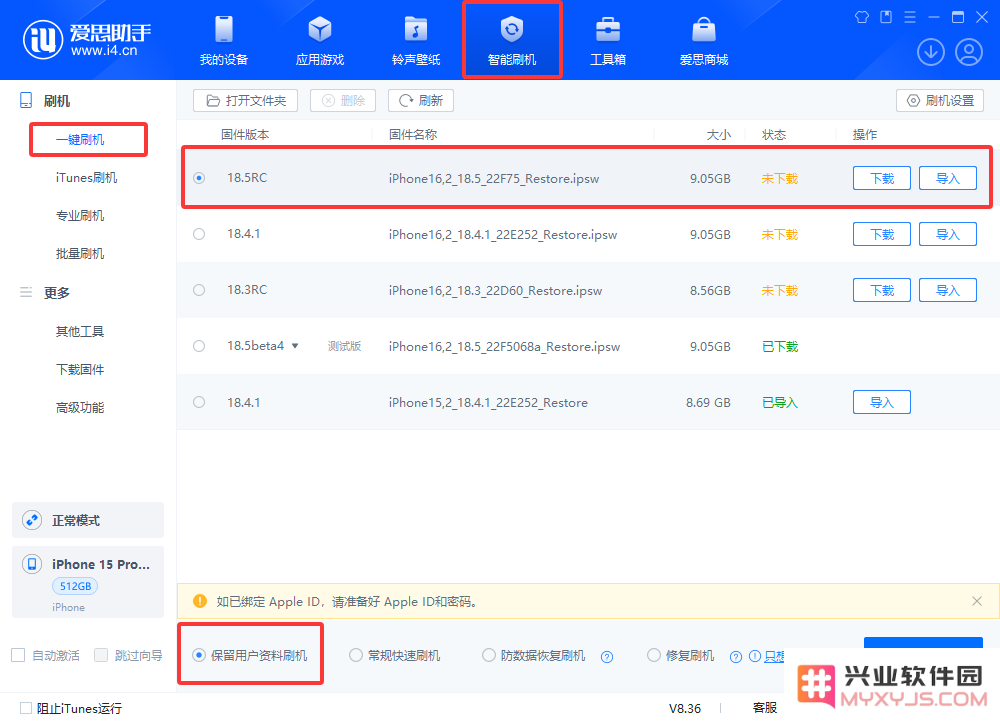1000x723 pixels.
Task: Expand the 18.5beta4 version dropdown arrow
Action: (x=295, y=346)
